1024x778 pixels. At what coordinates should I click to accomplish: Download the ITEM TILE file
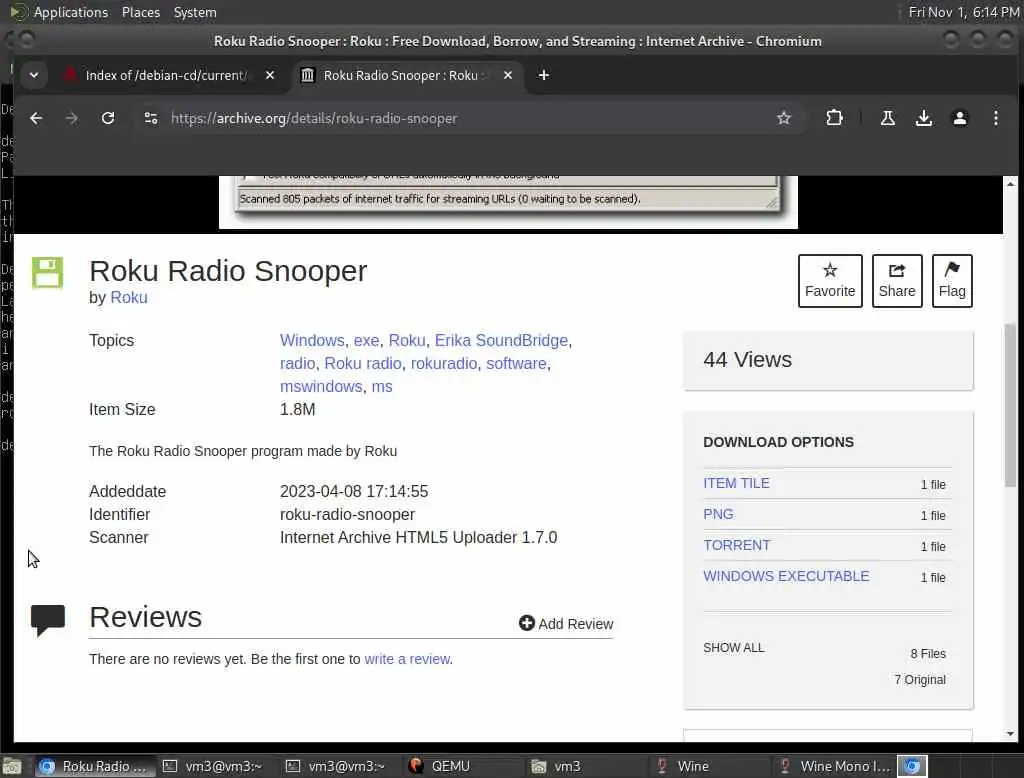(x=736, y=483)
